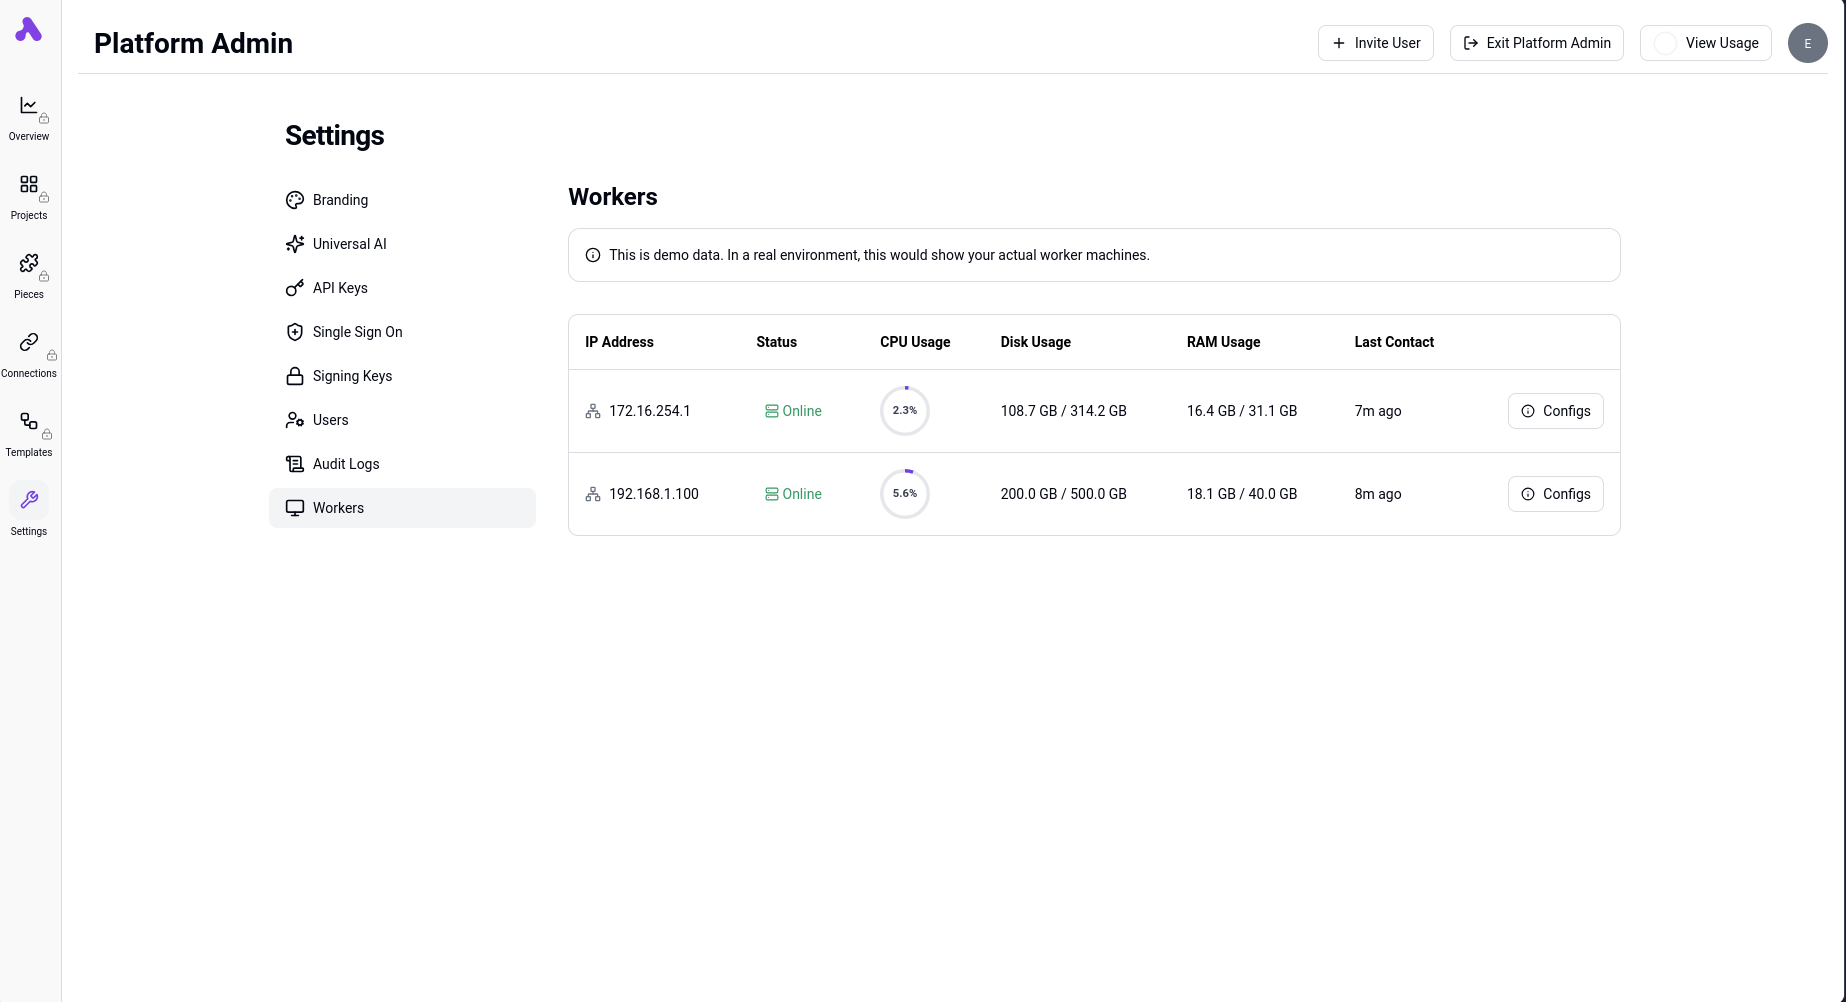Open the Overview sidebar icon

(x=29, y=106)
